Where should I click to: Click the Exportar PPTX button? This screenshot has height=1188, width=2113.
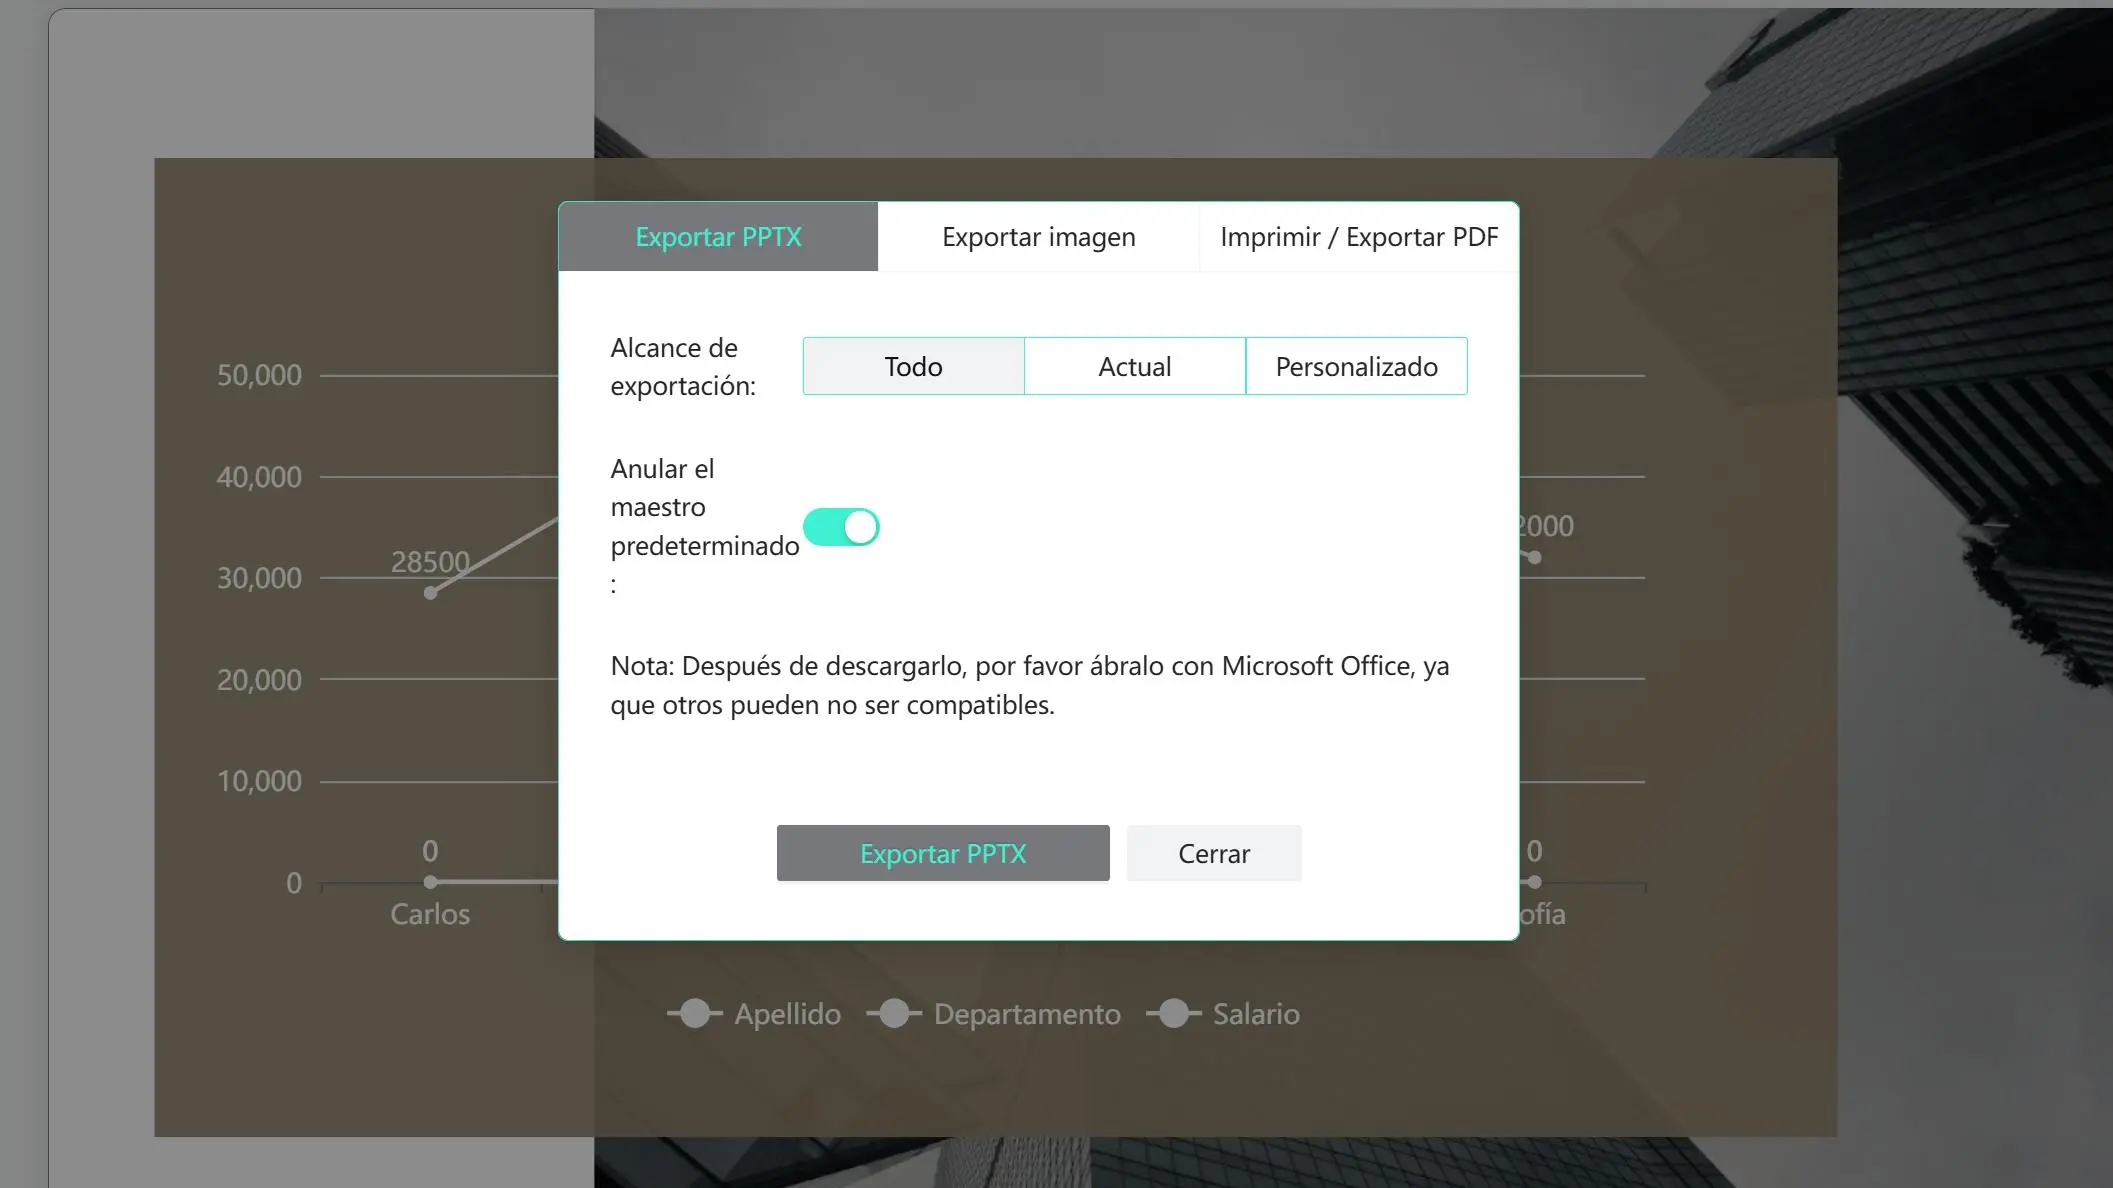[x=942, y=853]
